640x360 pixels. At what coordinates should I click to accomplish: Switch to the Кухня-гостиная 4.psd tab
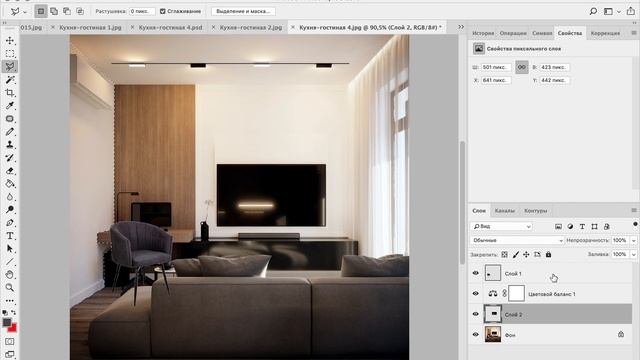[x=170, y=27]
